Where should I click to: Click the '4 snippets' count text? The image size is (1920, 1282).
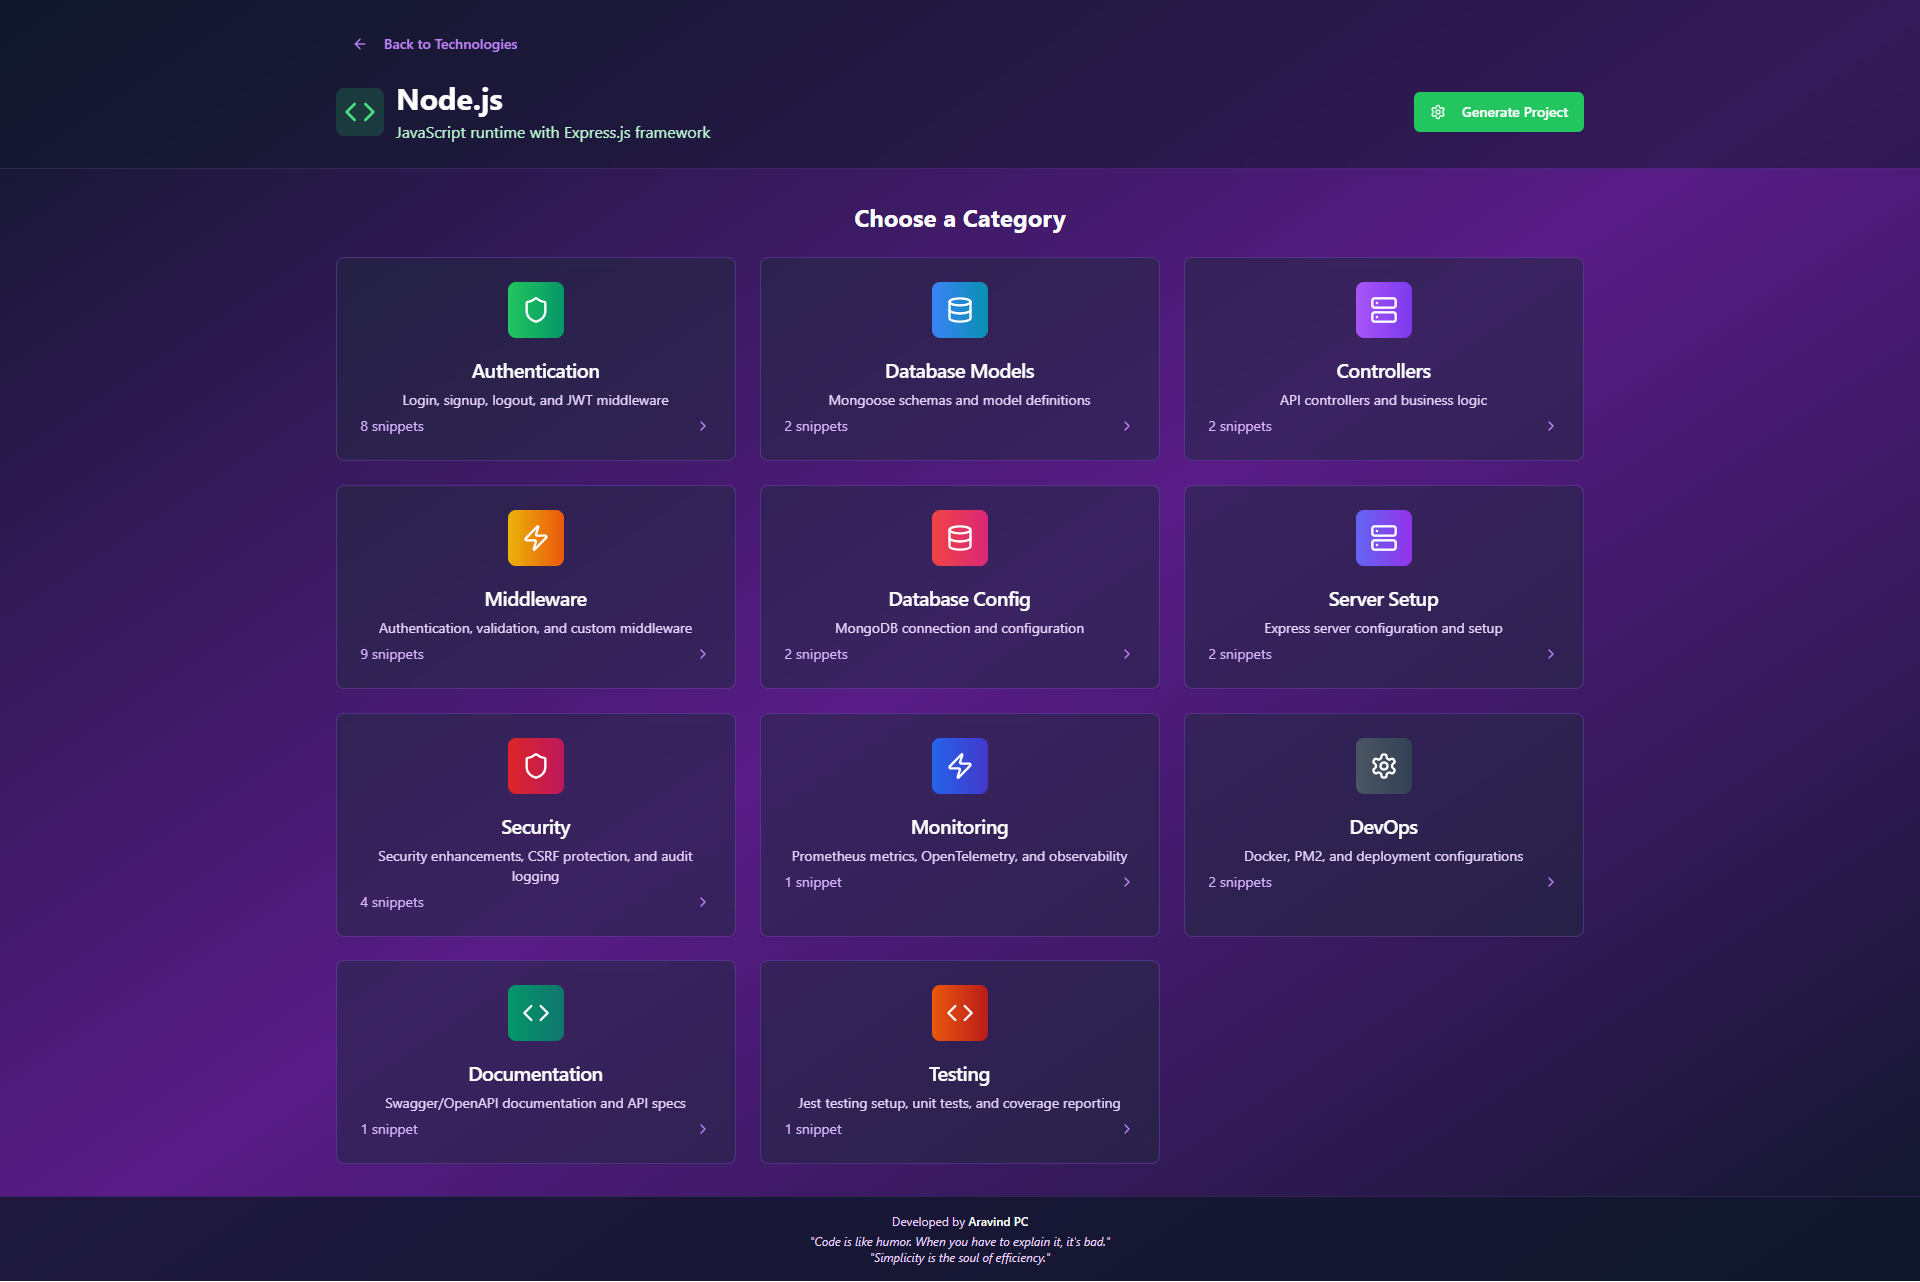pyautogui.click(x=392, y=902)
